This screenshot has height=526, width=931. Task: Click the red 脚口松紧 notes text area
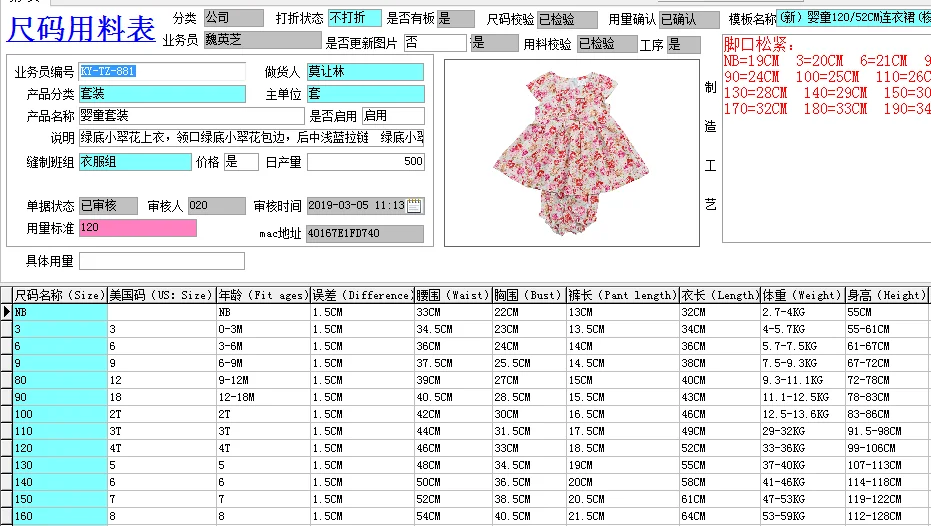coord(826,138)
